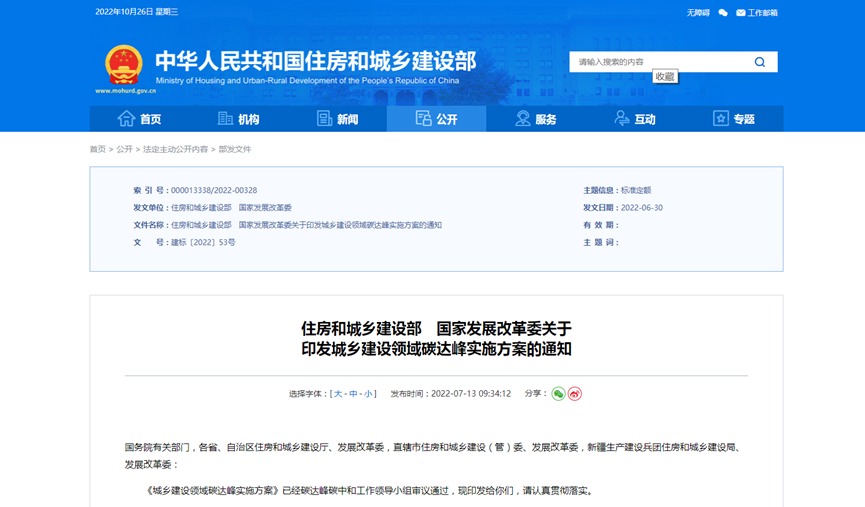The height and width of the screenshot is (507, 865).
Task: Open the 机构 navigation tab
Action: pyautogui.click(x=238, y=119)
